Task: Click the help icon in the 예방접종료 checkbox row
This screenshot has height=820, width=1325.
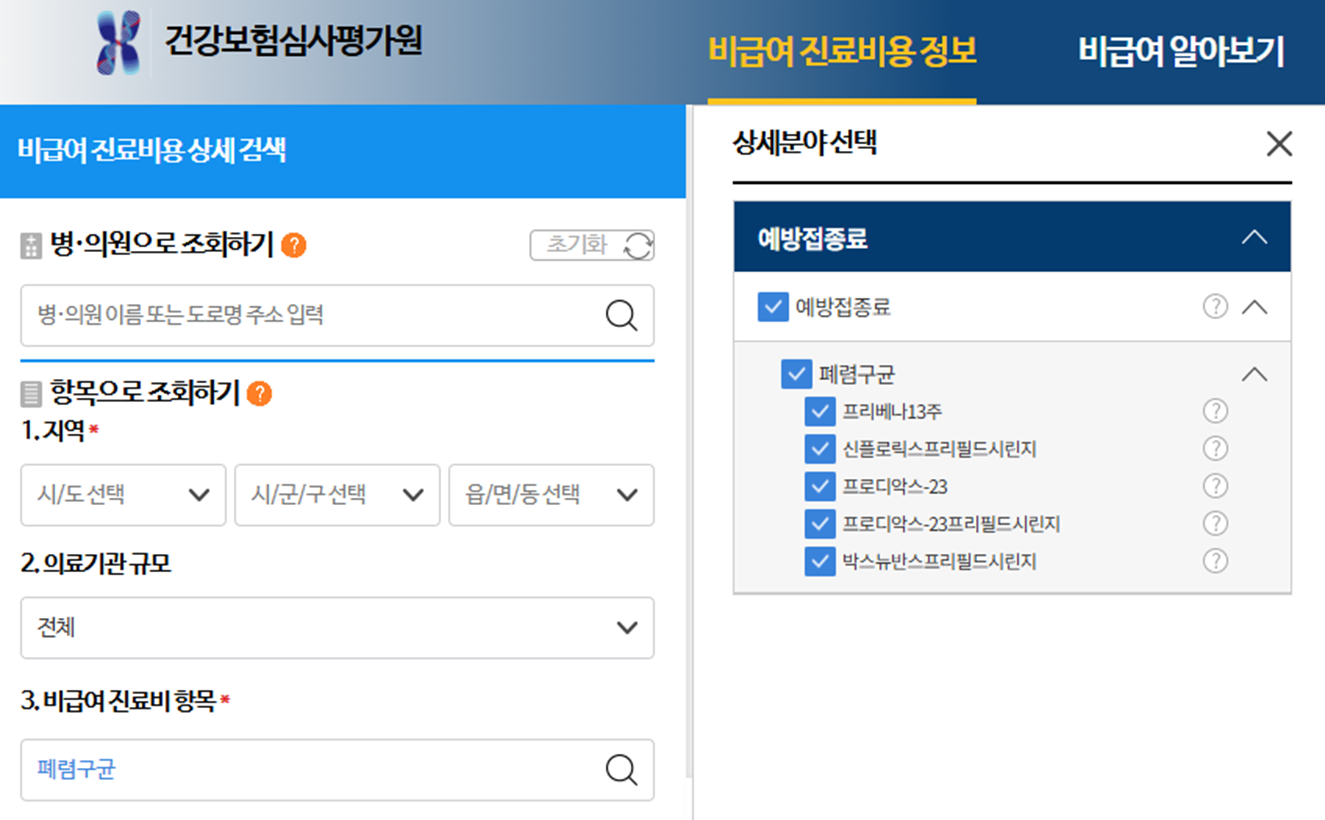Action: pyautogui.click(x=1215, y=307)
